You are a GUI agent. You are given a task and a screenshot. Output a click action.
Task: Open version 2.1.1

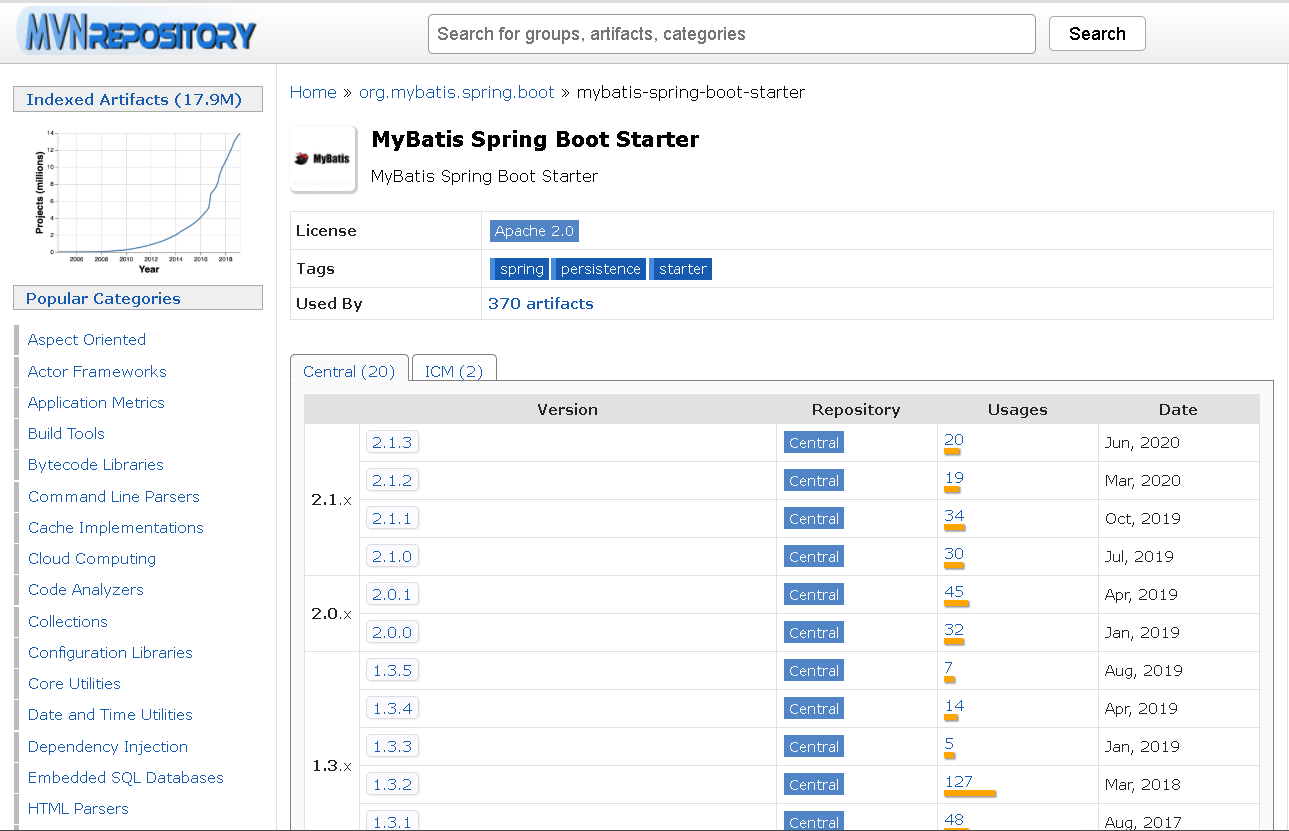[x=392, y=518]
